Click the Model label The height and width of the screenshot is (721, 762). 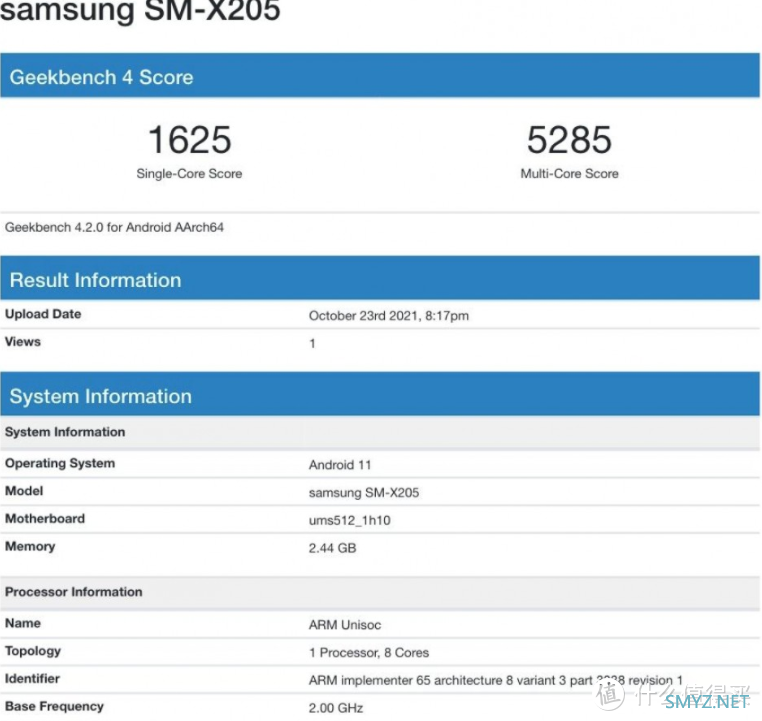(x=24, y=491)
